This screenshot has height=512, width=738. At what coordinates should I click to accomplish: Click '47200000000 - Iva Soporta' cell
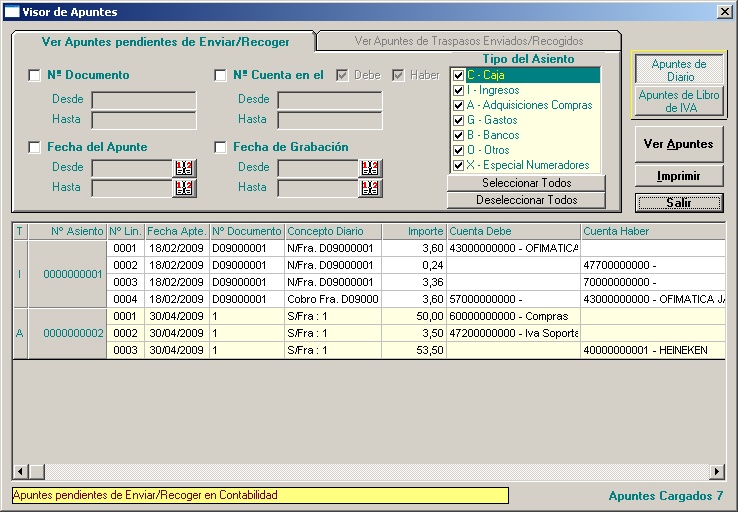(x=513, y=333)
